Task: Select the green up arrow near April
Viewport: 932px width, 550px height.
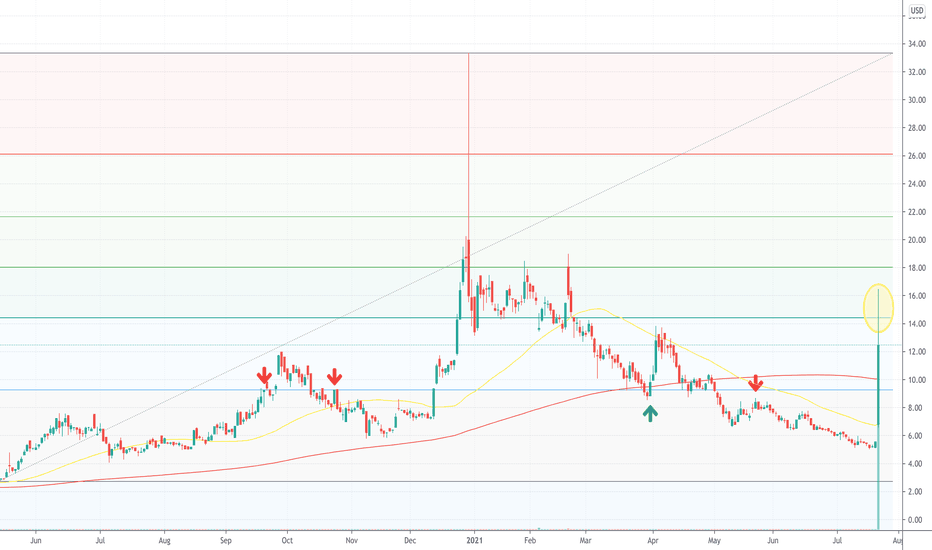Action: [650, 414]
